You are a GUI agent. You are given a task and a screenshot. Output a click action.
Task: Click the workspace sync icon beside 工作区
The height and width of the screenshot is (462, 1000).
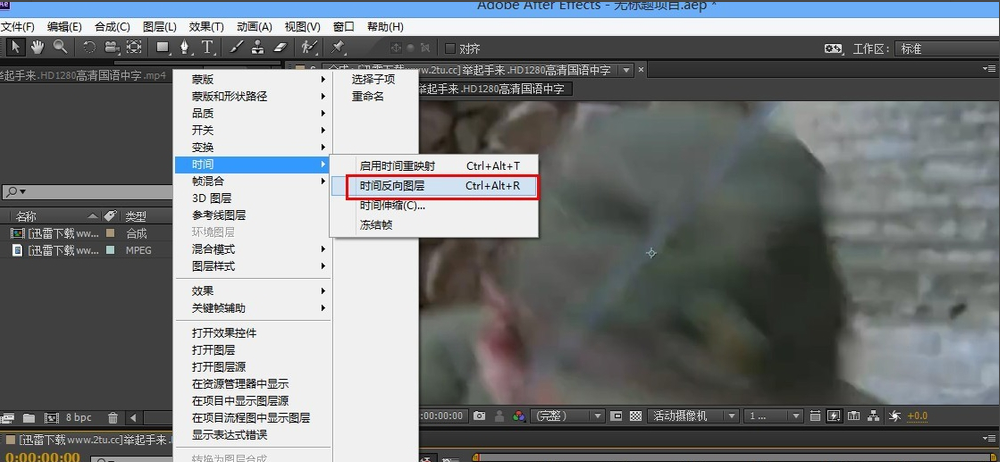pyautogui.click(x=833, y=48)
